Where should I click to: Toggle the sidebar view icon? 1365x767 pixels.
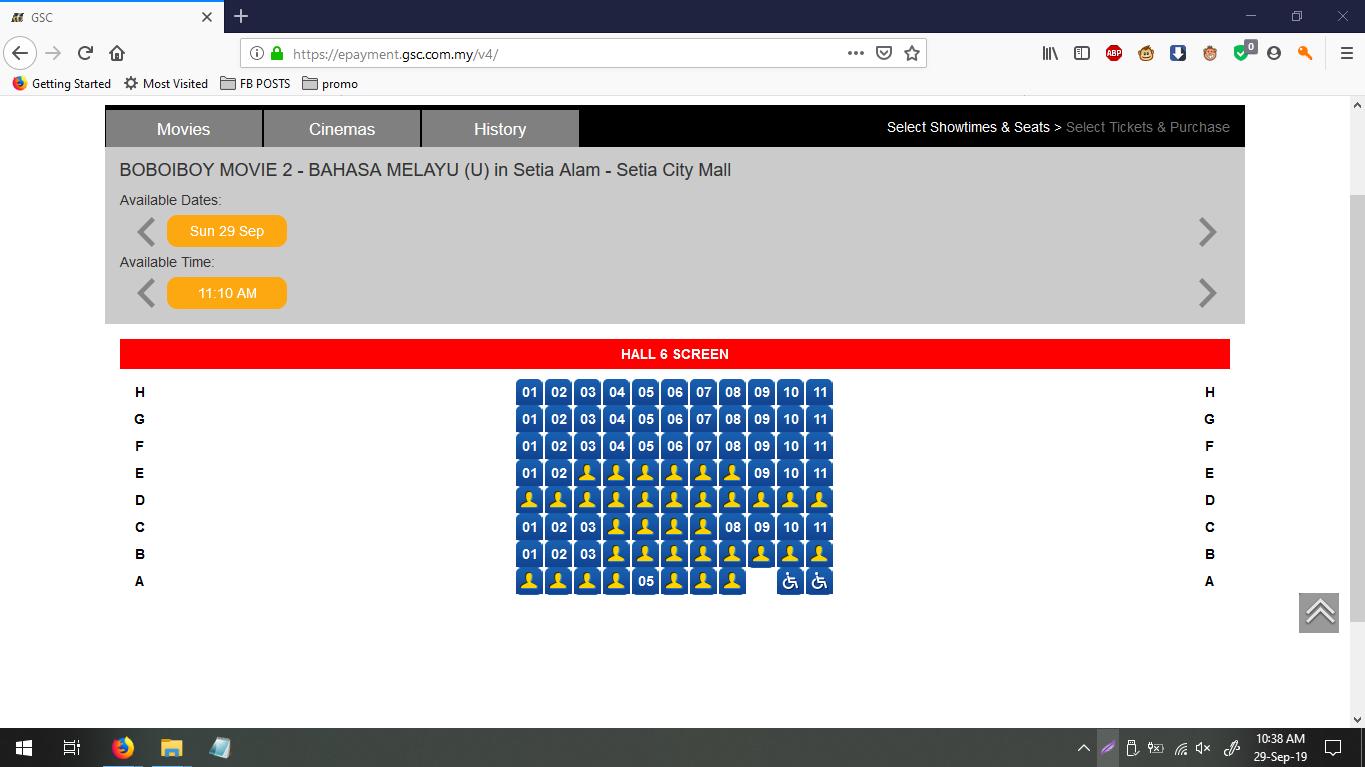1082,53
